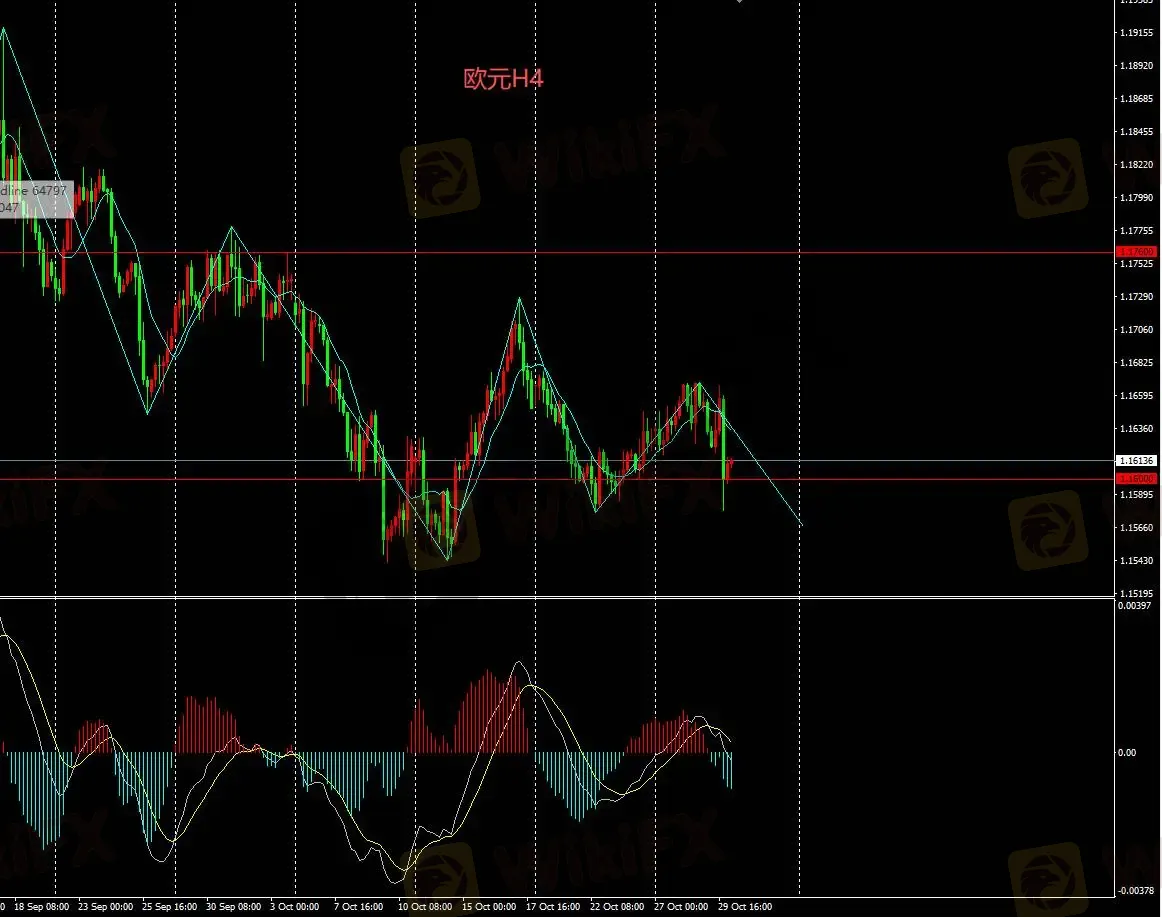The width and height of the screenshot is (1162, 917).
Task: Click the 1.17290 price axis label
Action: click(x=1136, y=297)
